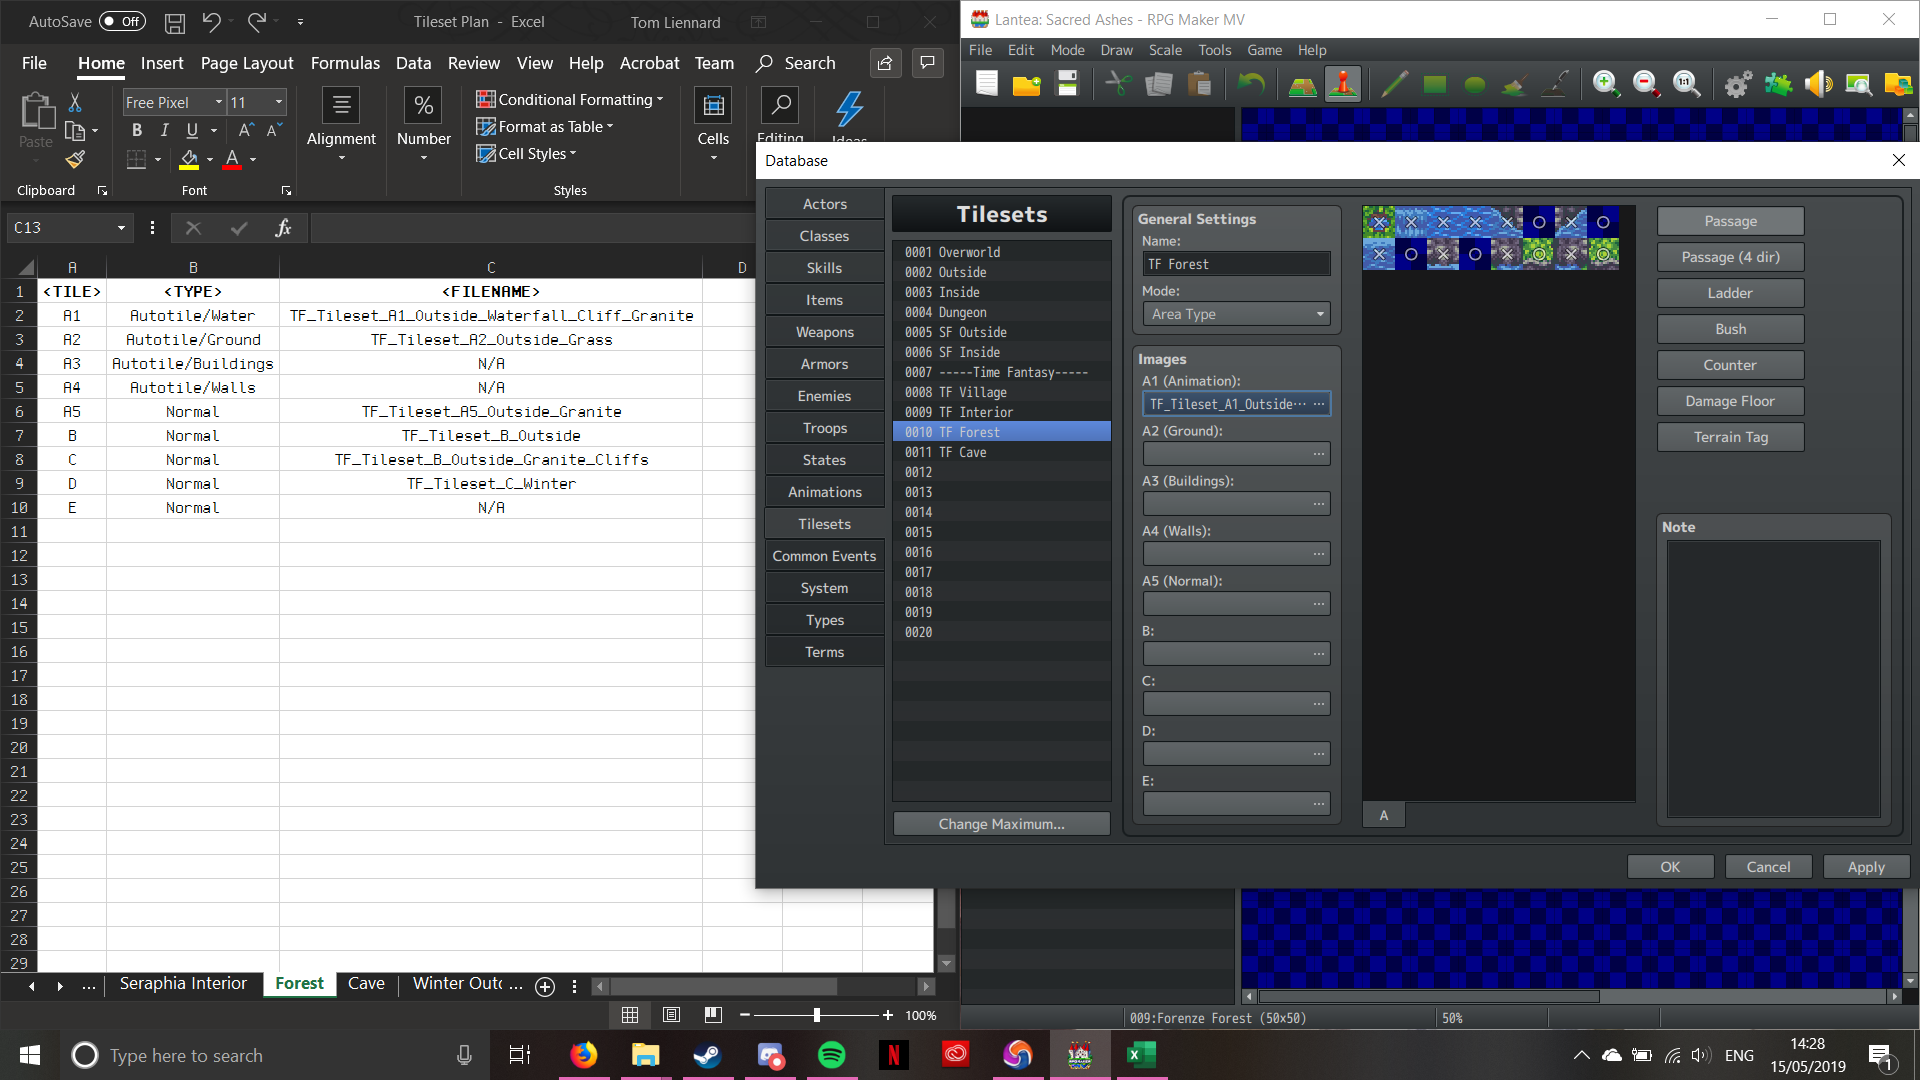This screenshot has height=1080, width=1920.
Task: Select Weapons in the Database sidebar
Action: 824,332
